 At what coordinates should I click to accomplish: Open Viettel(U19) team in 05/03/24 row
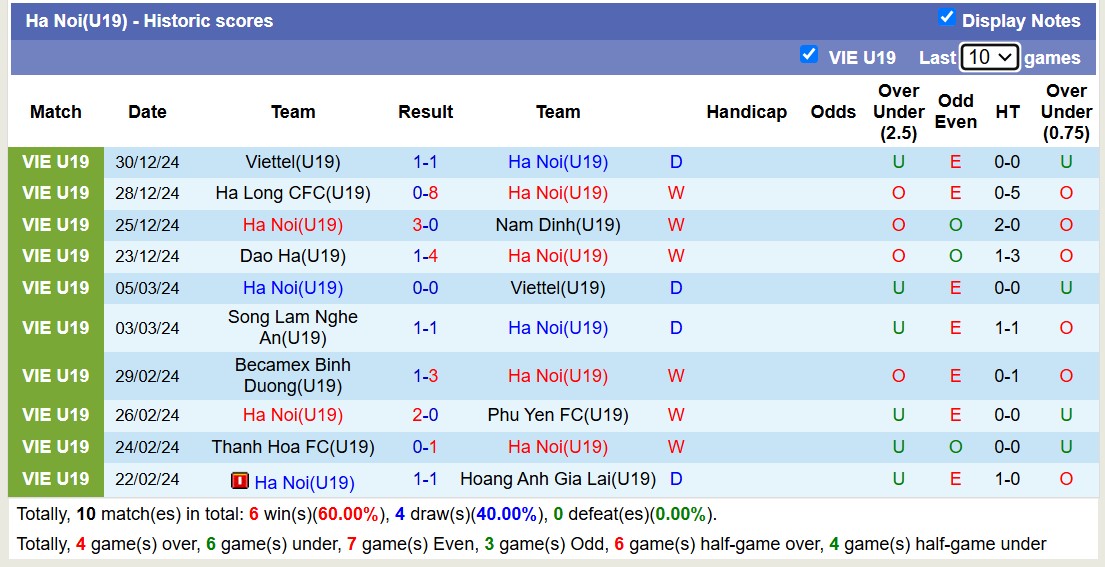point(558,287)
